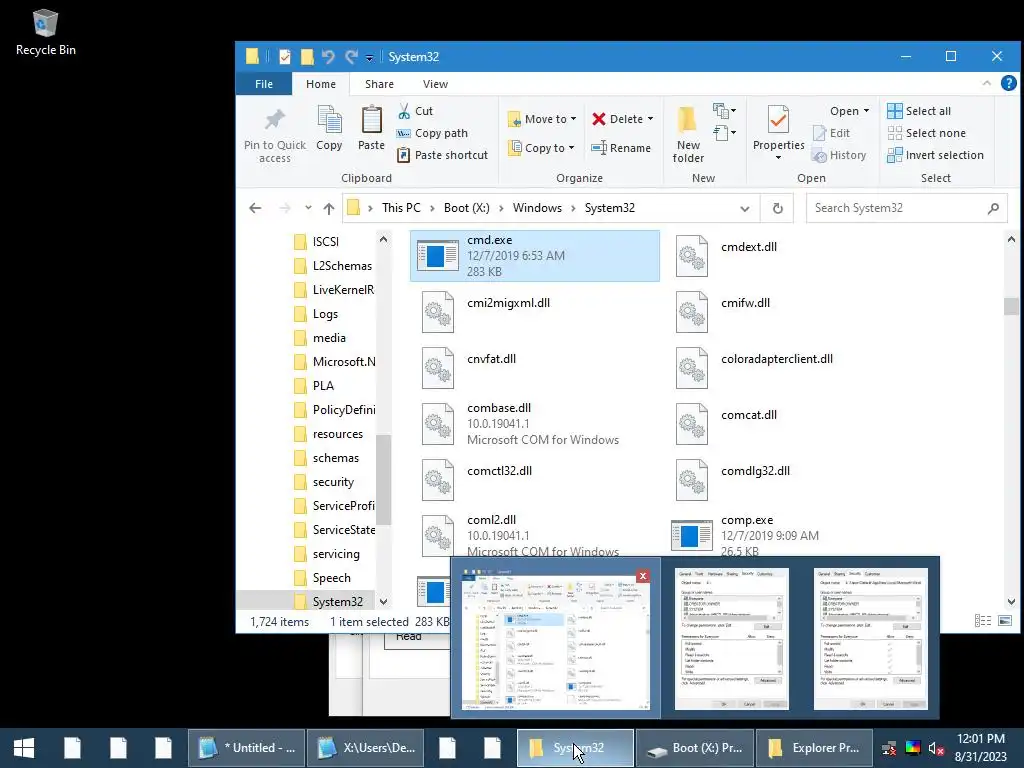The image size is (1024, 768).
Task: Close the System32 taskbar preview thumbnail
Action: (643, 575)
